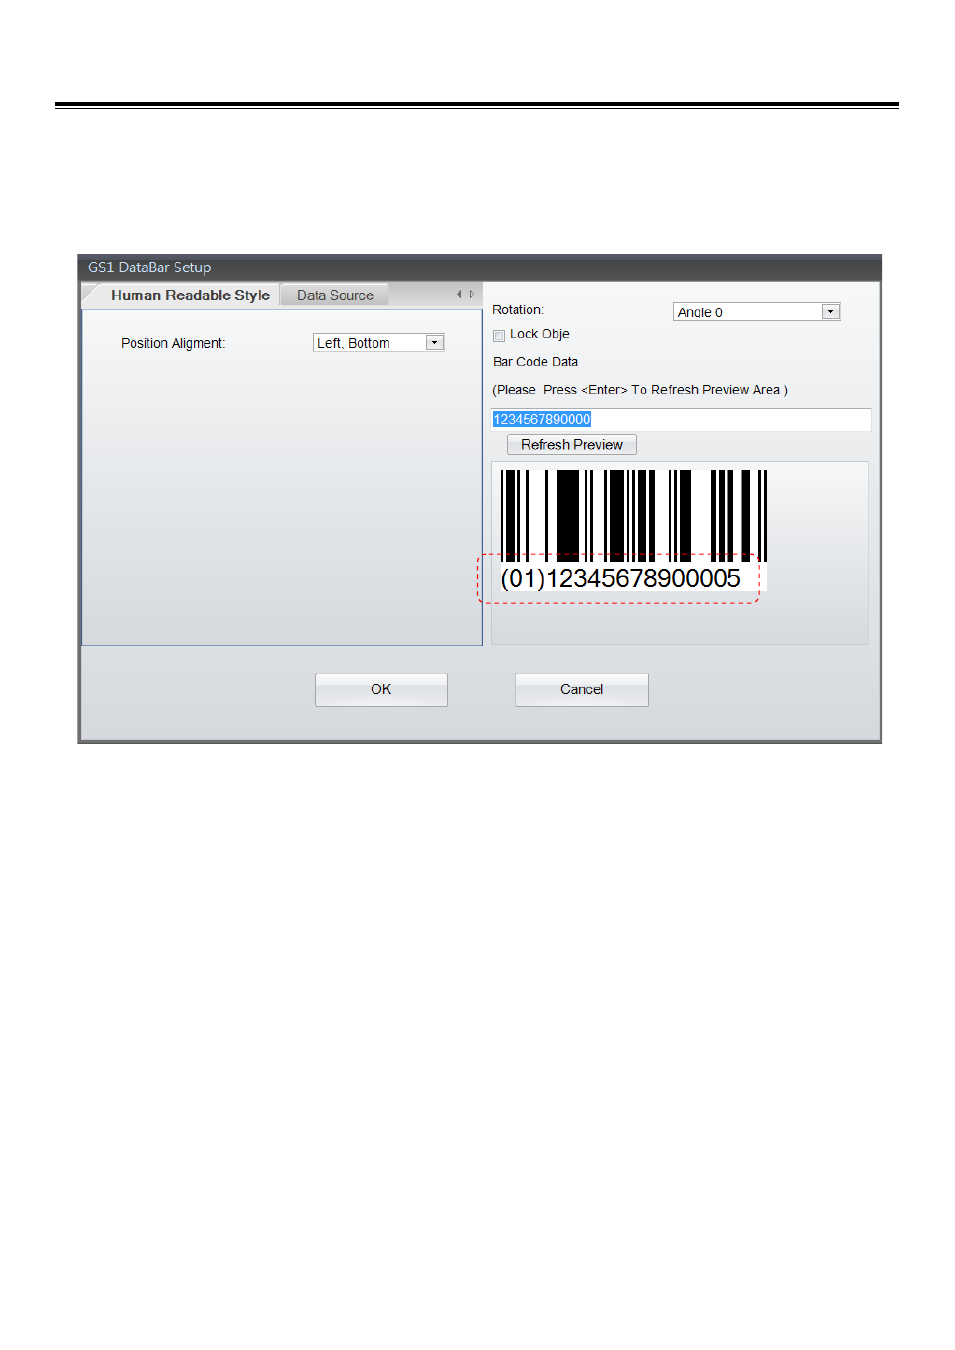Enable the Lock Obje checkbox
The width and height of the screenshot is (955, 1350).
click(499, 335)
